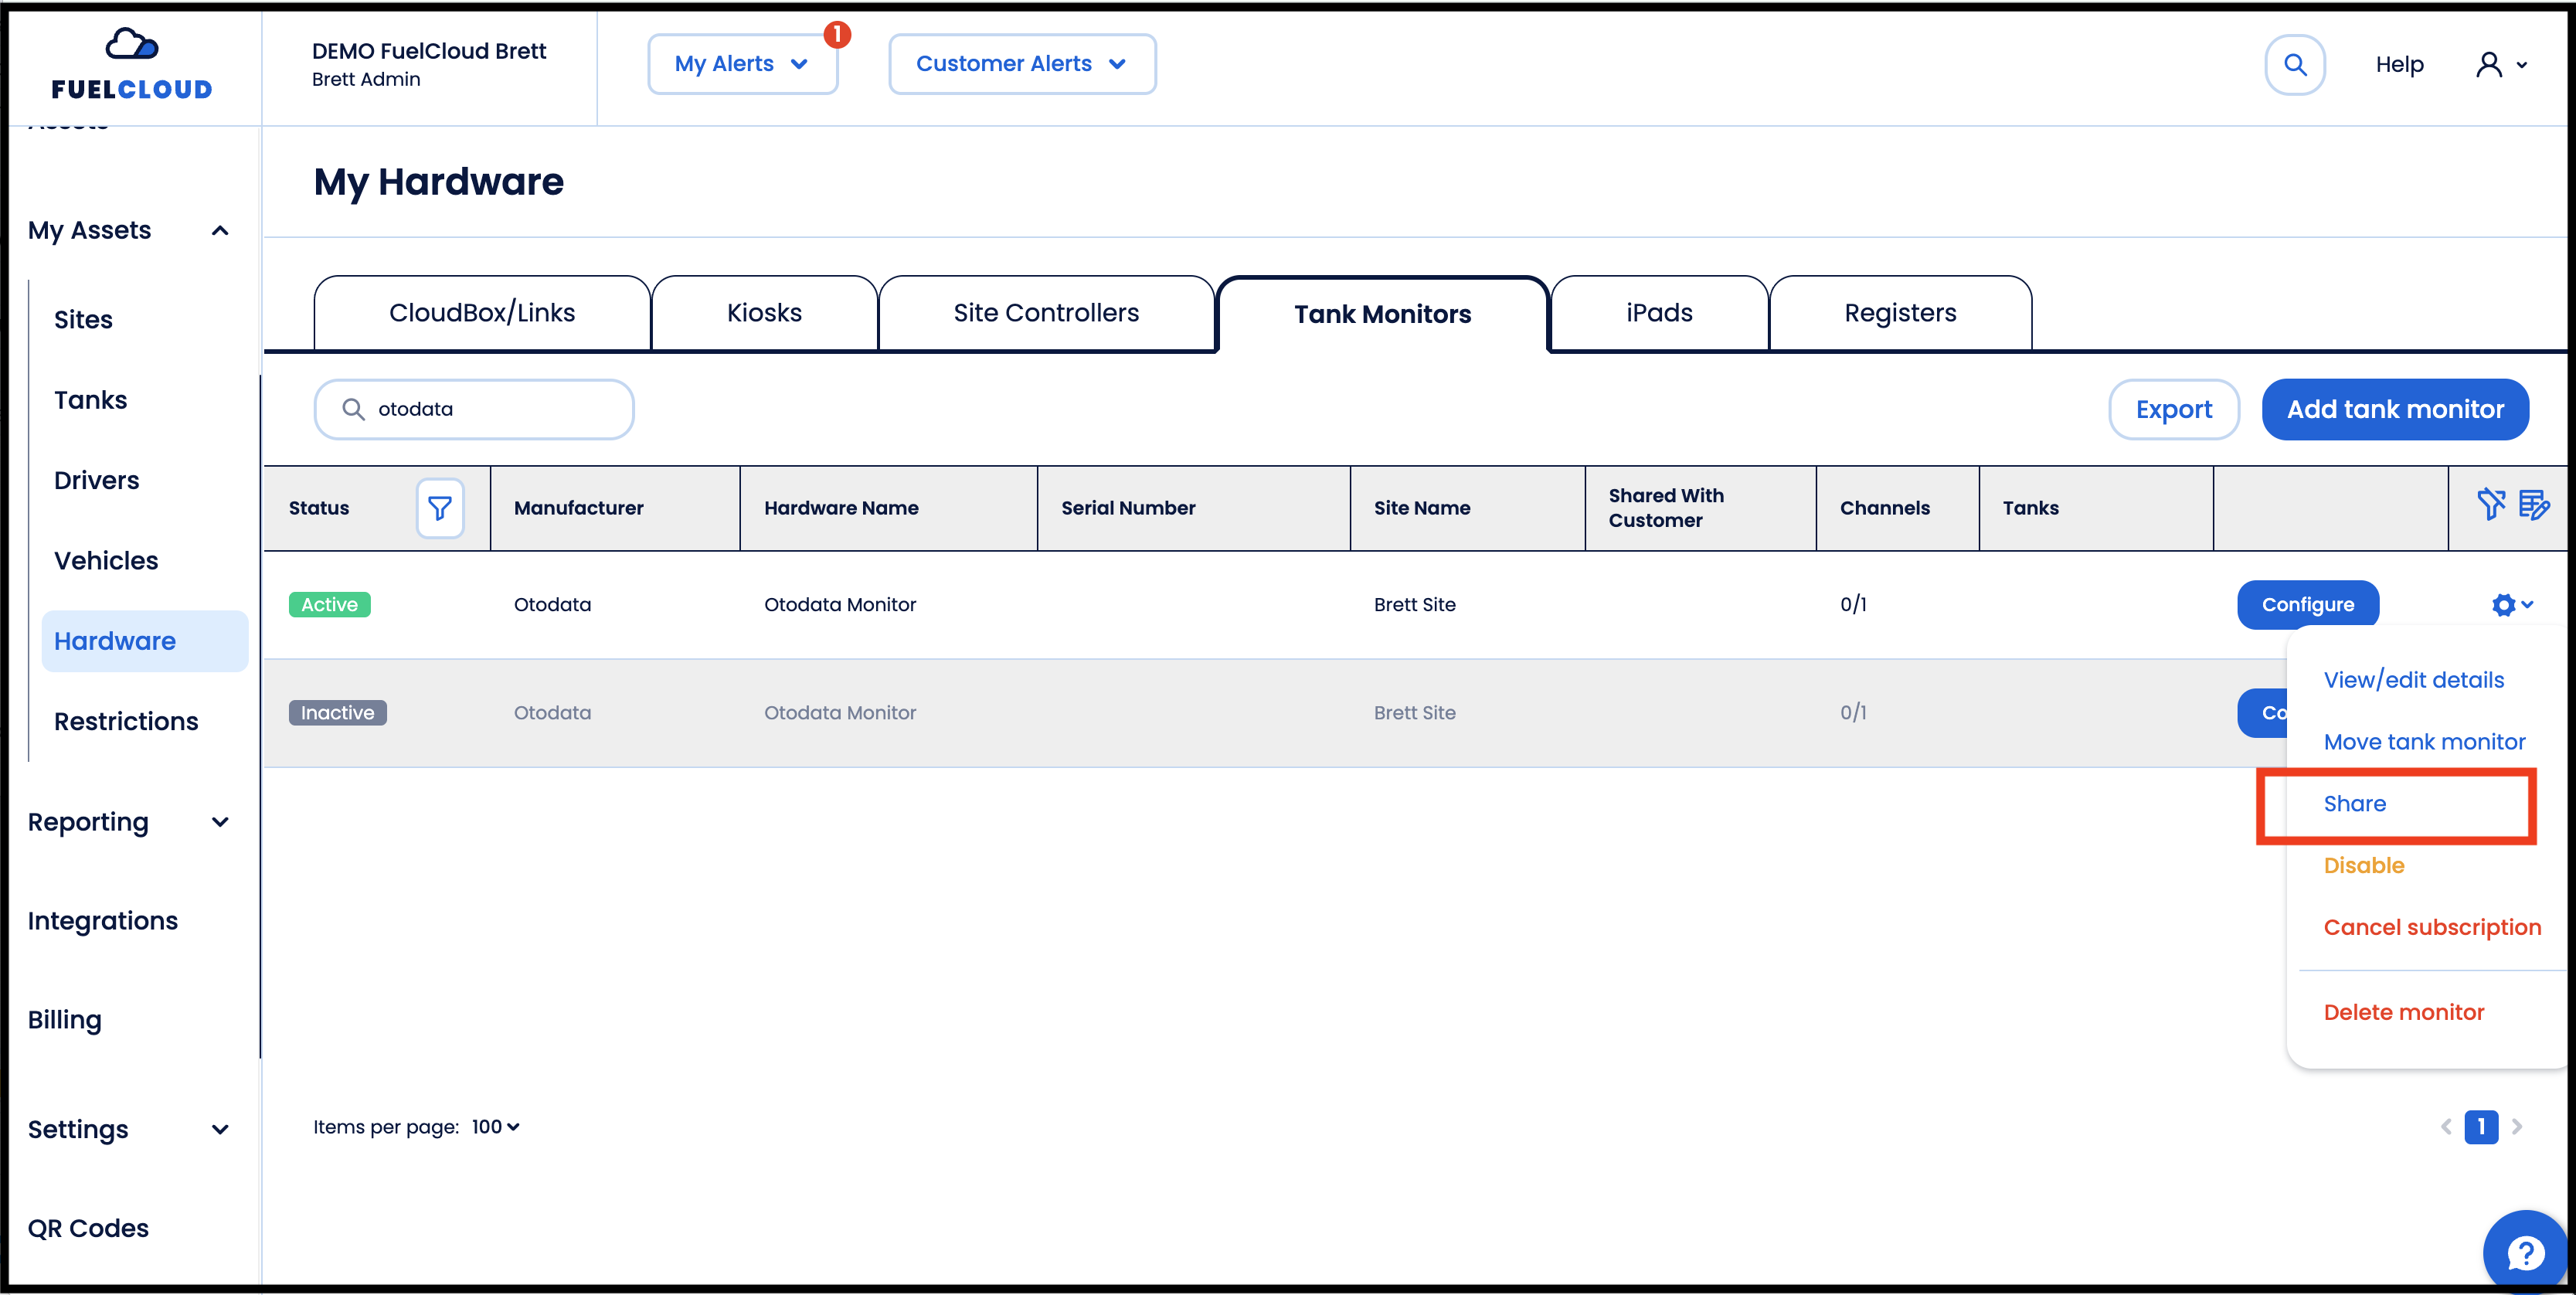Image resolution: width=2576 pixels, height=1295 pixels.
Task: Click page number 1 in pagination
Action: (2481, 1127)
